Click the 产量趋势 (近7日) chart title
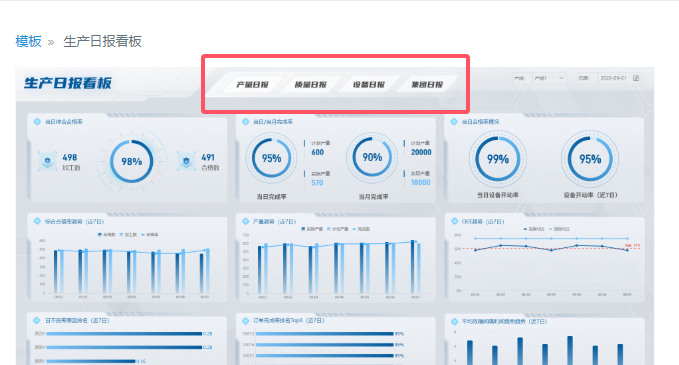 coord(275,222)
